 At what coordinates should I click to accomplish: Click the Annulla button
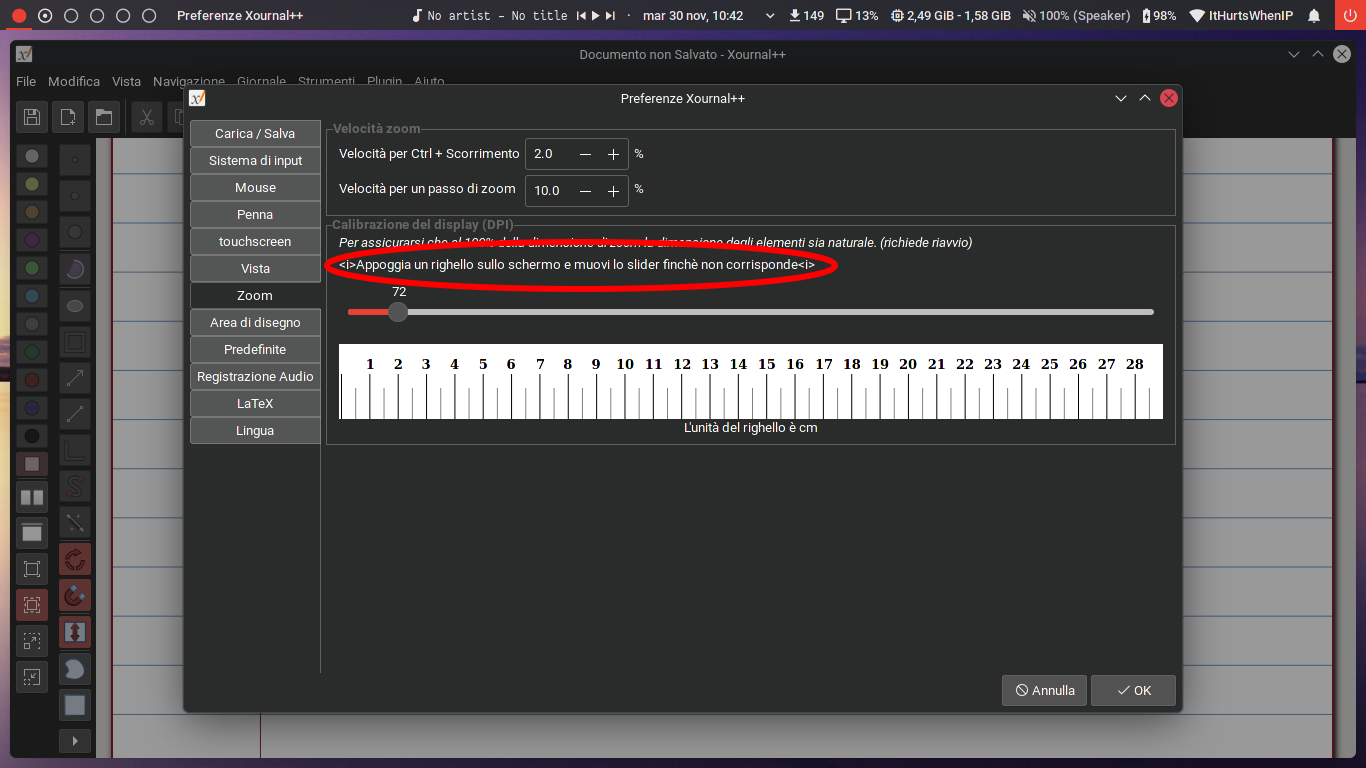[x=1044, y=690]
